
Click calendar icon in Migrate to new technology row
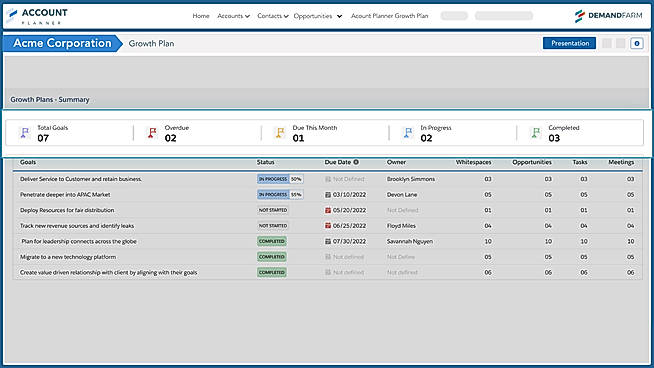[x=328, y=257]
